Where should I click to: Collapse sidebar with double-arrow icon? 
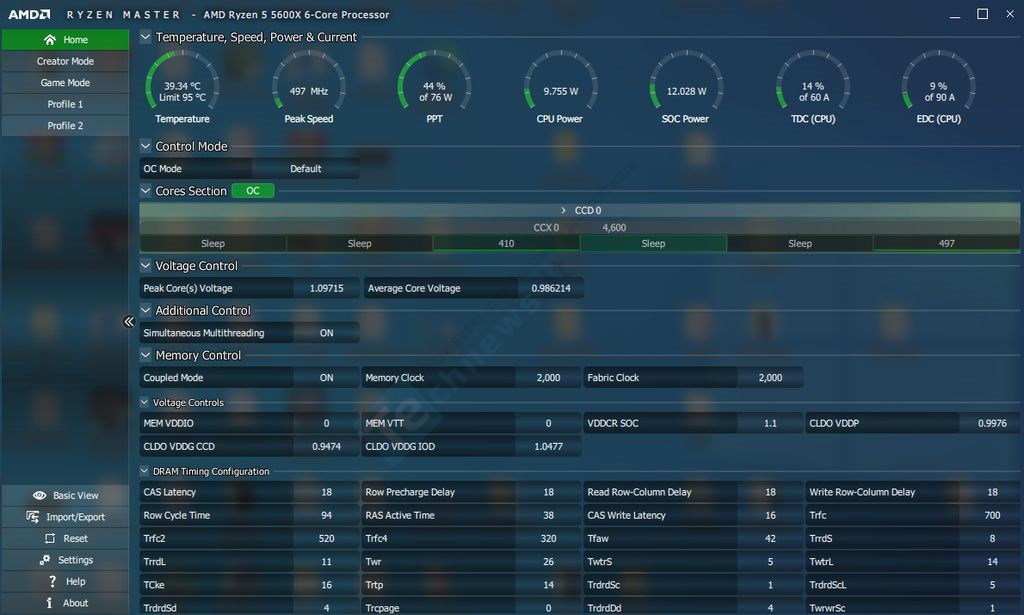[x=129, y=321]
